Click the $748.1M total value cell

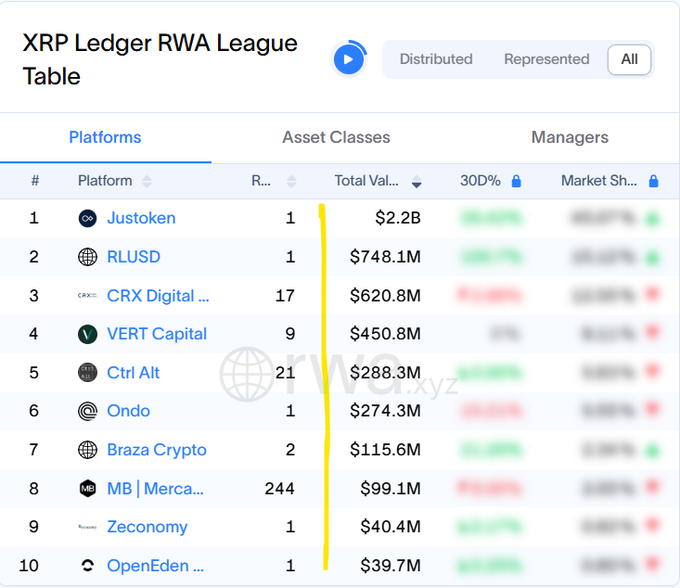pyautogui.click(x=385, y=257)
